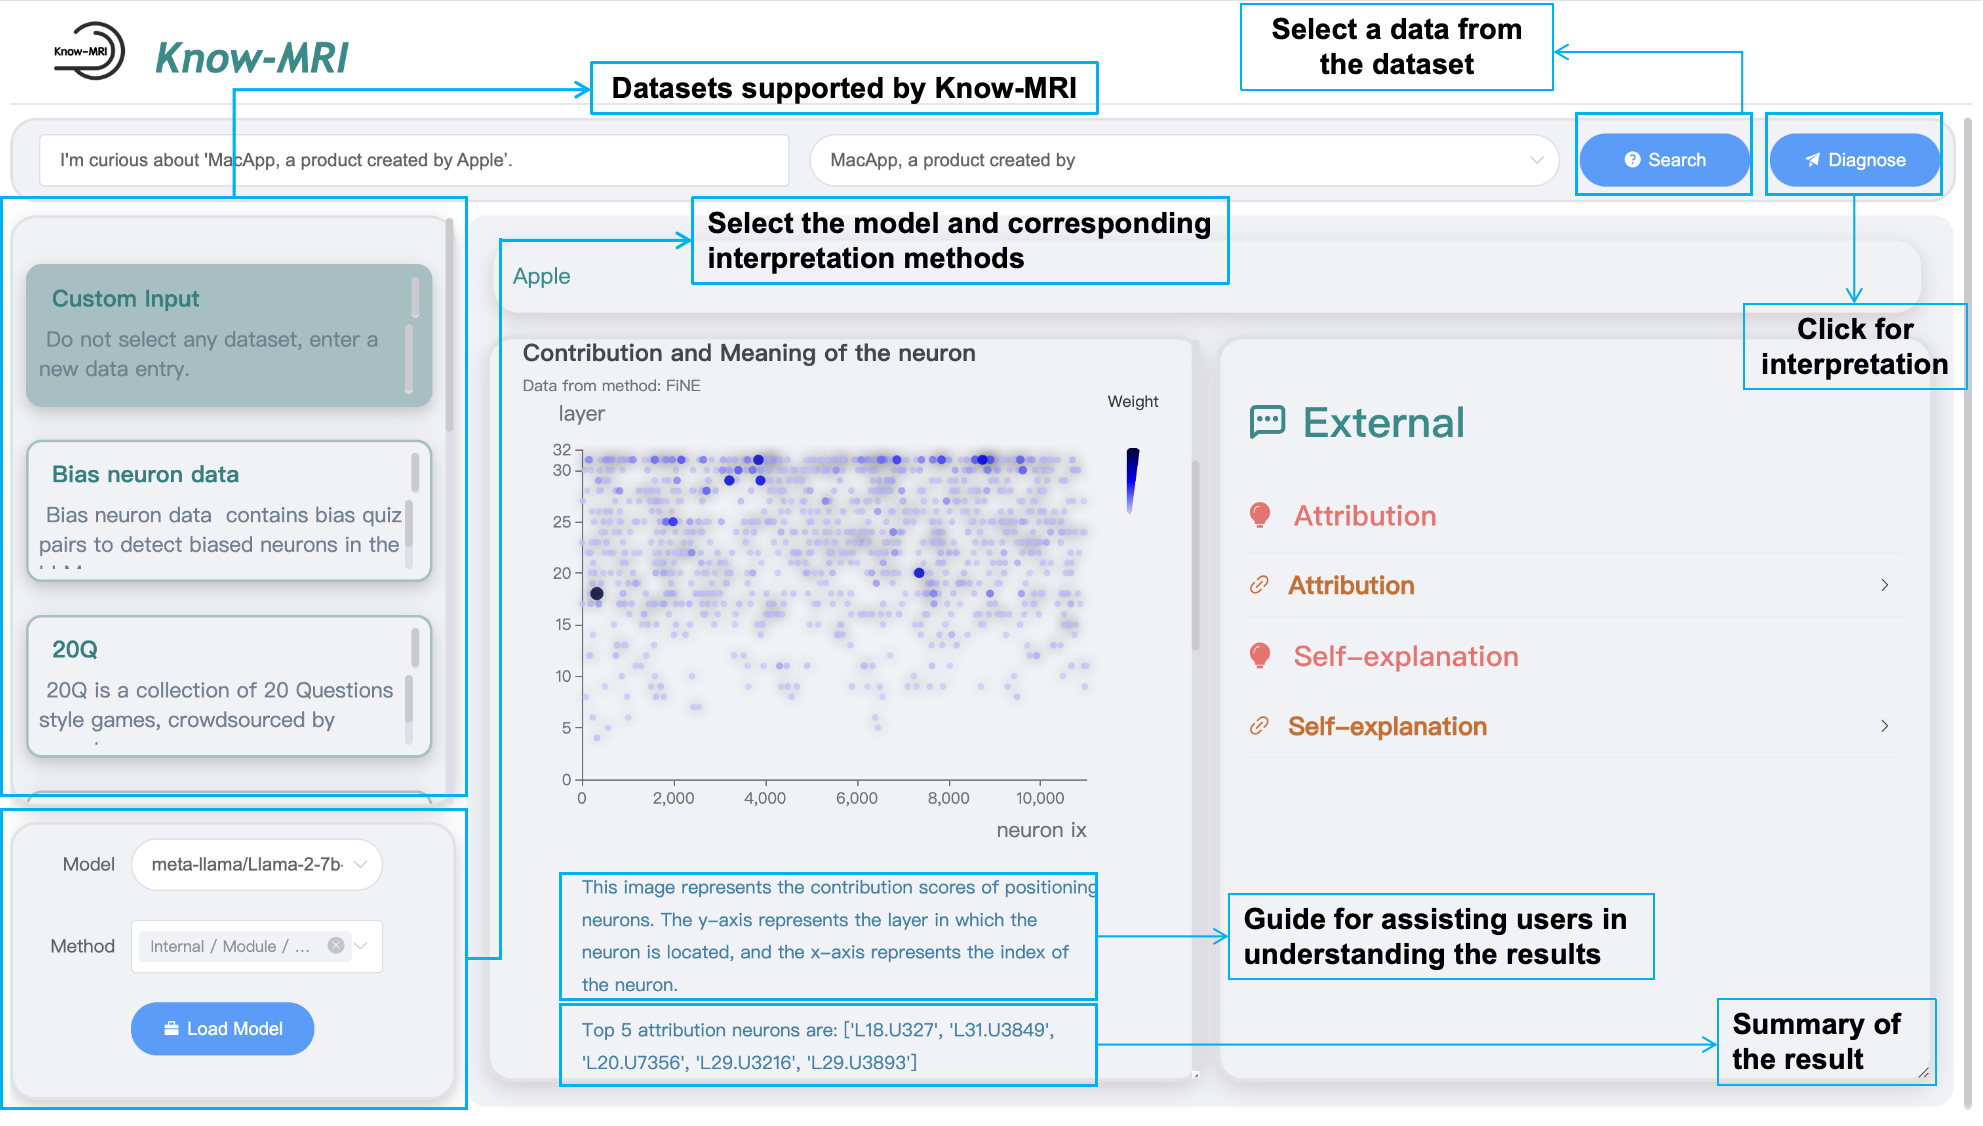Click the question mark icon in the Search button
Viewport: 1983px width, 1126px height.
tap(1632, 160)
